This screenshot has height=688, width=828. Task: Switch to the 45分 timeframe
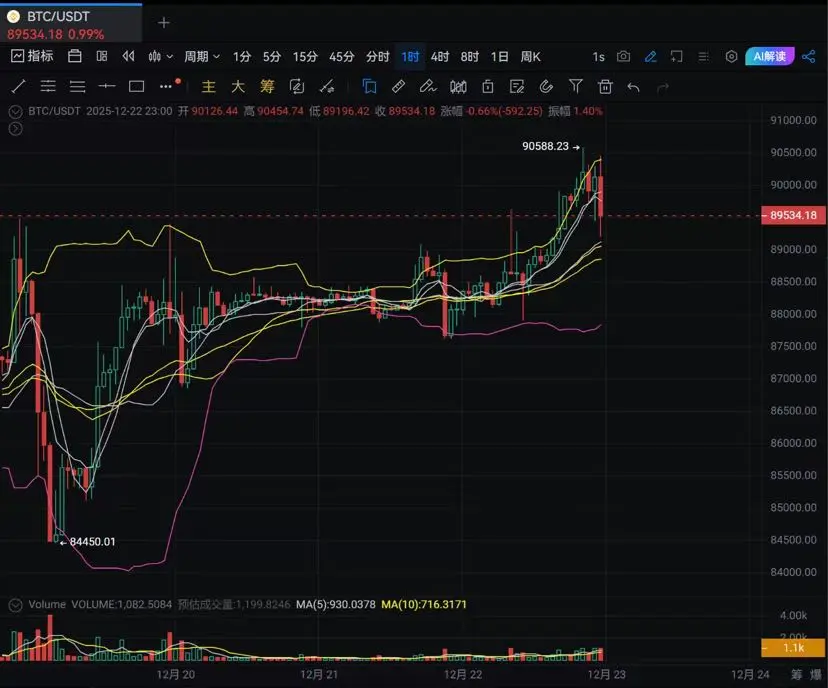click(x=341, y=56)
